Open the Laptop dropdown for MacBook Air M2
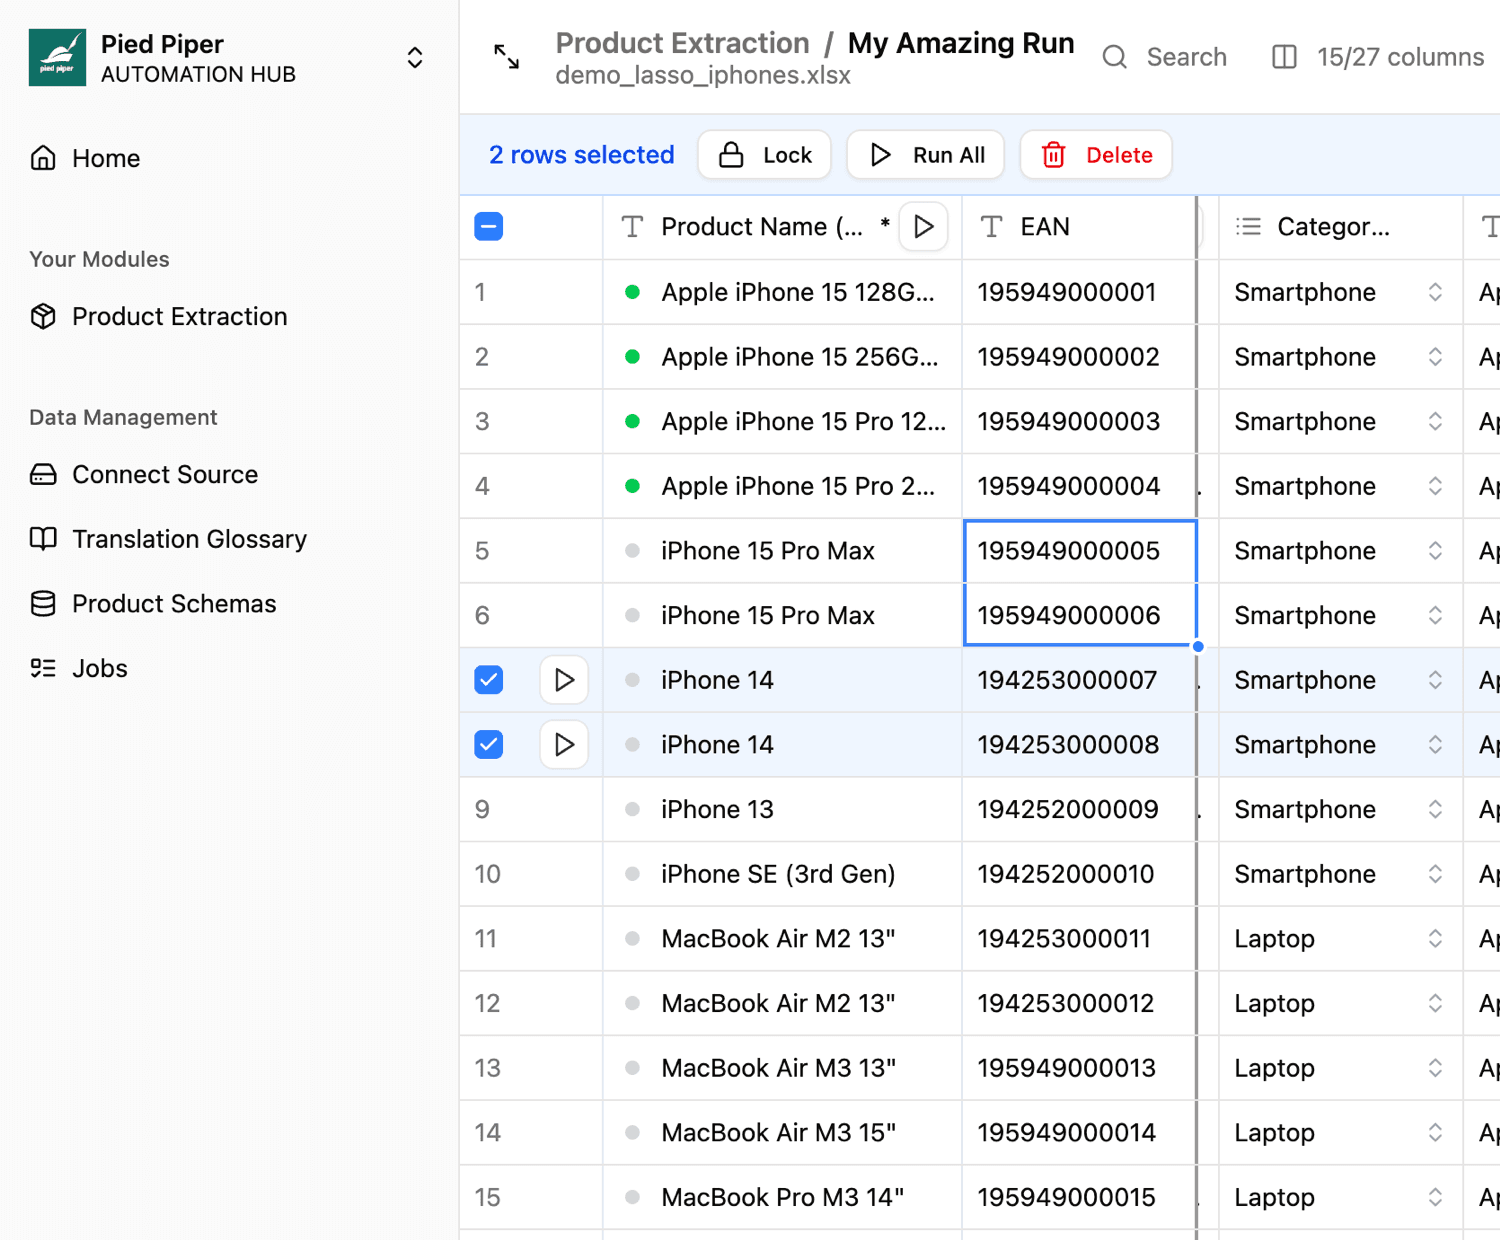This screenshot has height=1240, width=1500. coord(1434,938)
